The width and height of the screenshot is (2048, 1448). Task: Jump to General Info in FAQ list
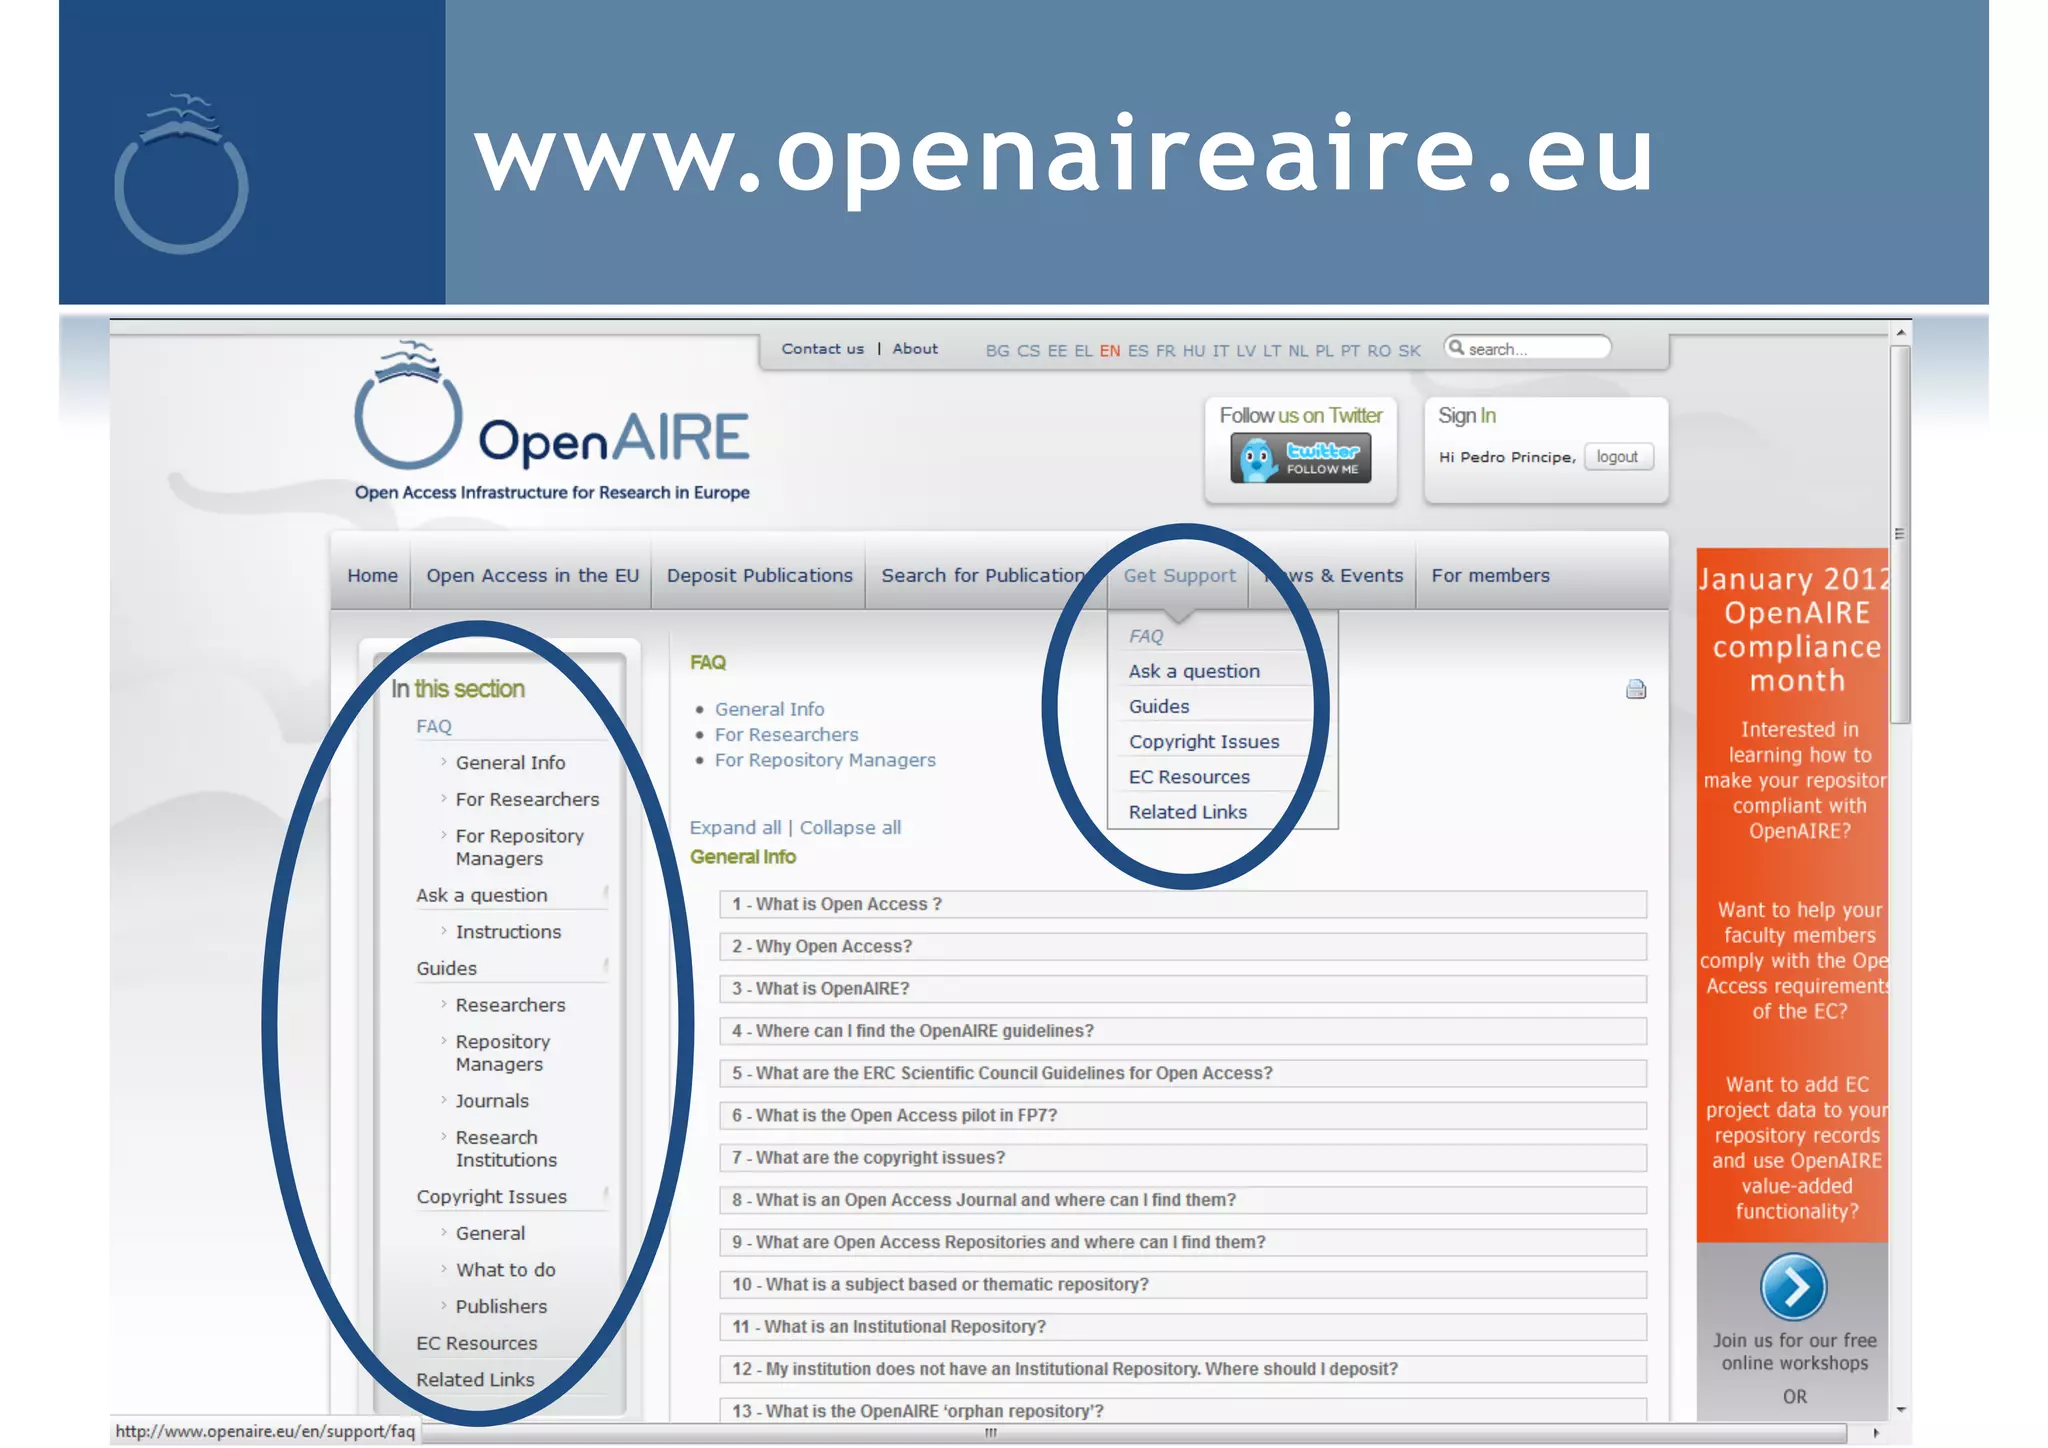tap(769, 709)
